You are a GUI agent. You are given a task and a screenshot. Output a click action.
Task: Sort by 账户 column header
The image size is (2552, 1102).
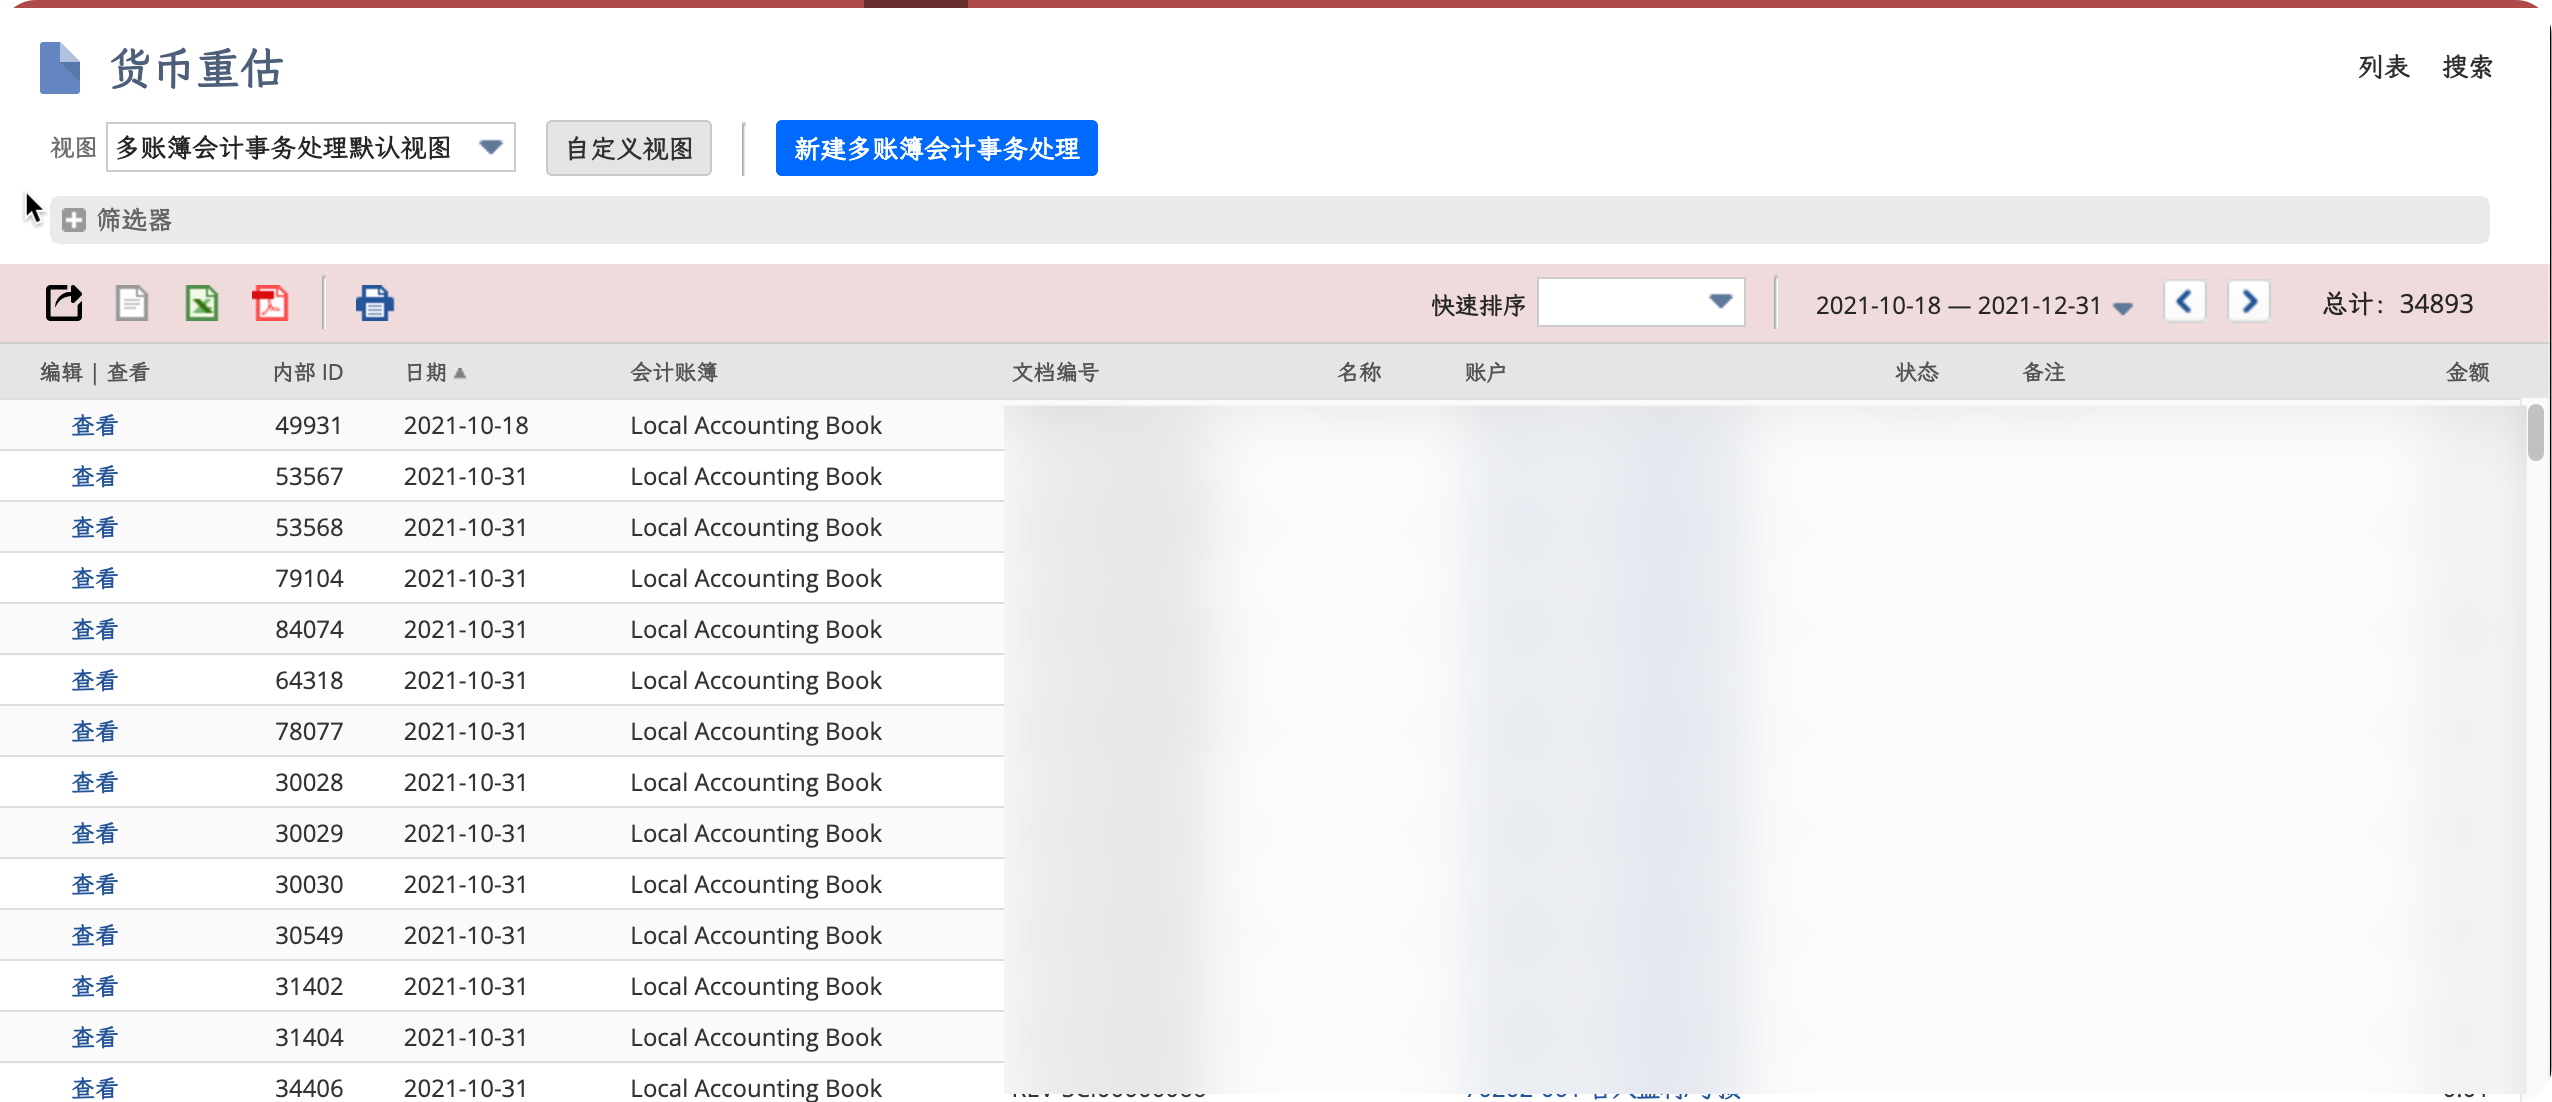[x=1485, y=372]
